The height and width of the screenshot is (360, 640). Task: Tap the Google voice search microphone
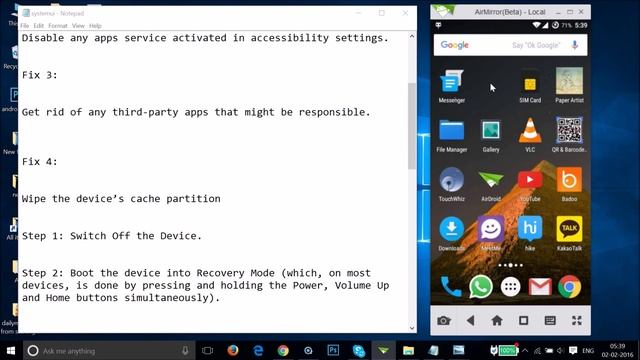pos(575,45)
